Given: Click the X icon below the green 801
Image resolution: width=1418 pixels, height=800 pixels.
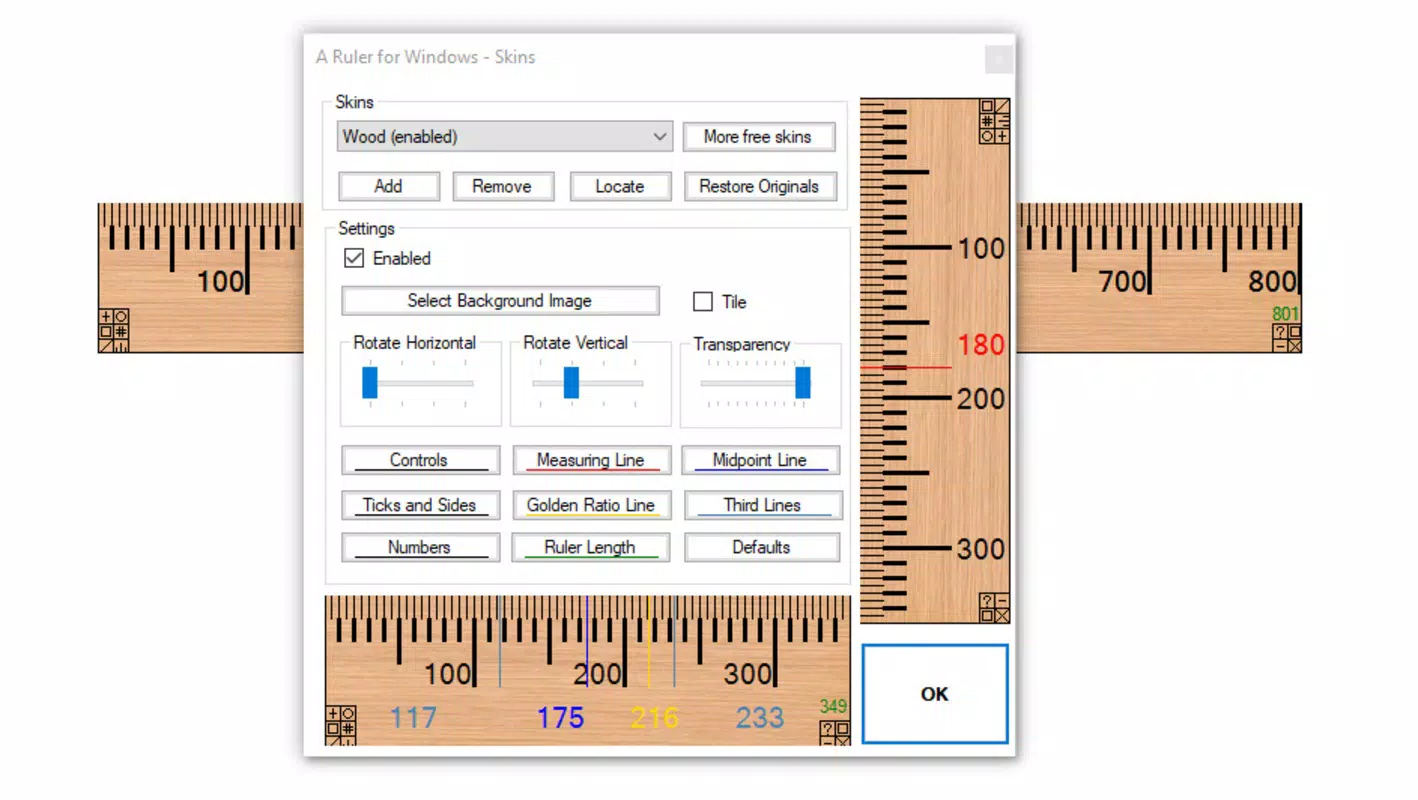Looking at the screenshot, I should 1295,346.
